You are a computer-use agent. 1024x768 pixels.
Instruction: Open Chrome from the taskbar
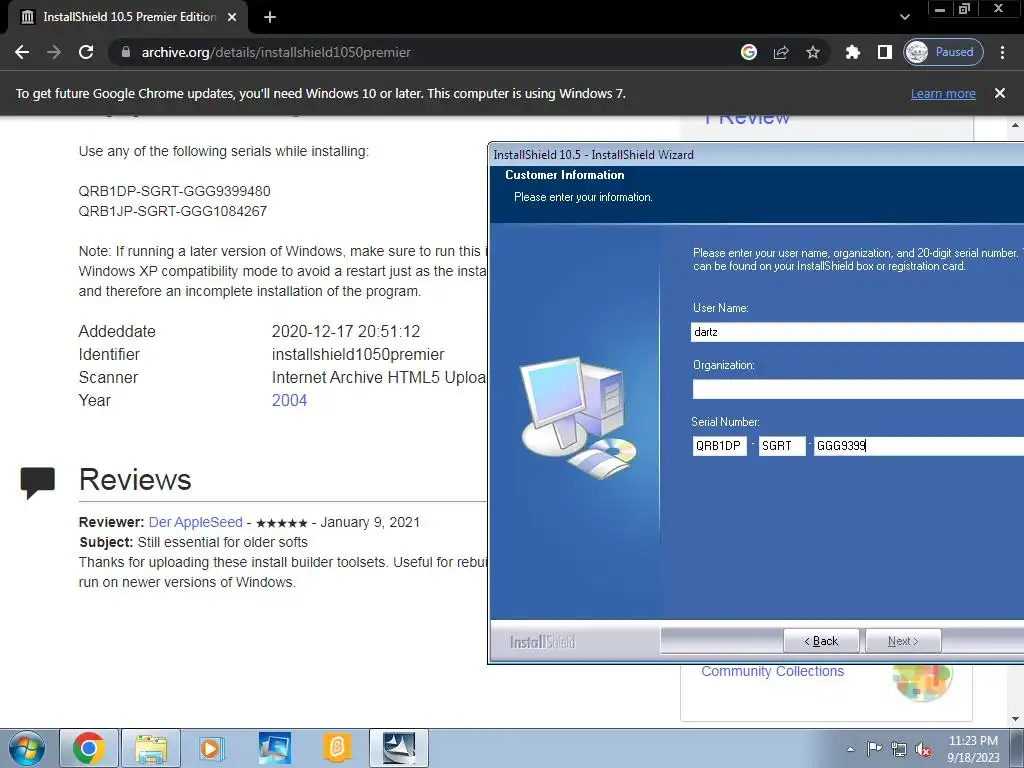(x=89, y=748)
